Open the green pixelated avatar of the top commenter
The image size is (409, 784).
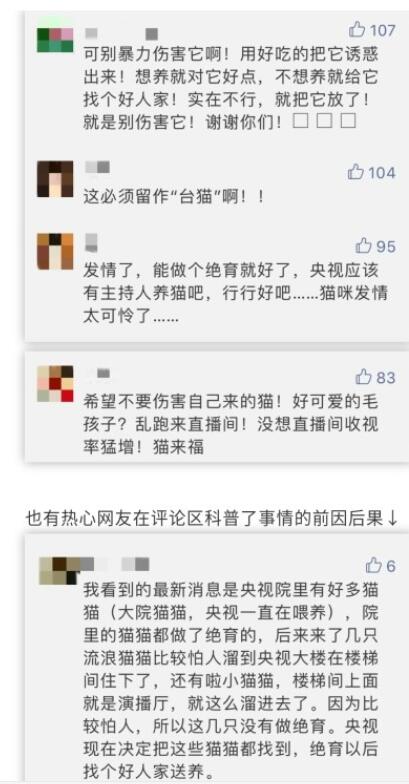[x=55, y=40]
